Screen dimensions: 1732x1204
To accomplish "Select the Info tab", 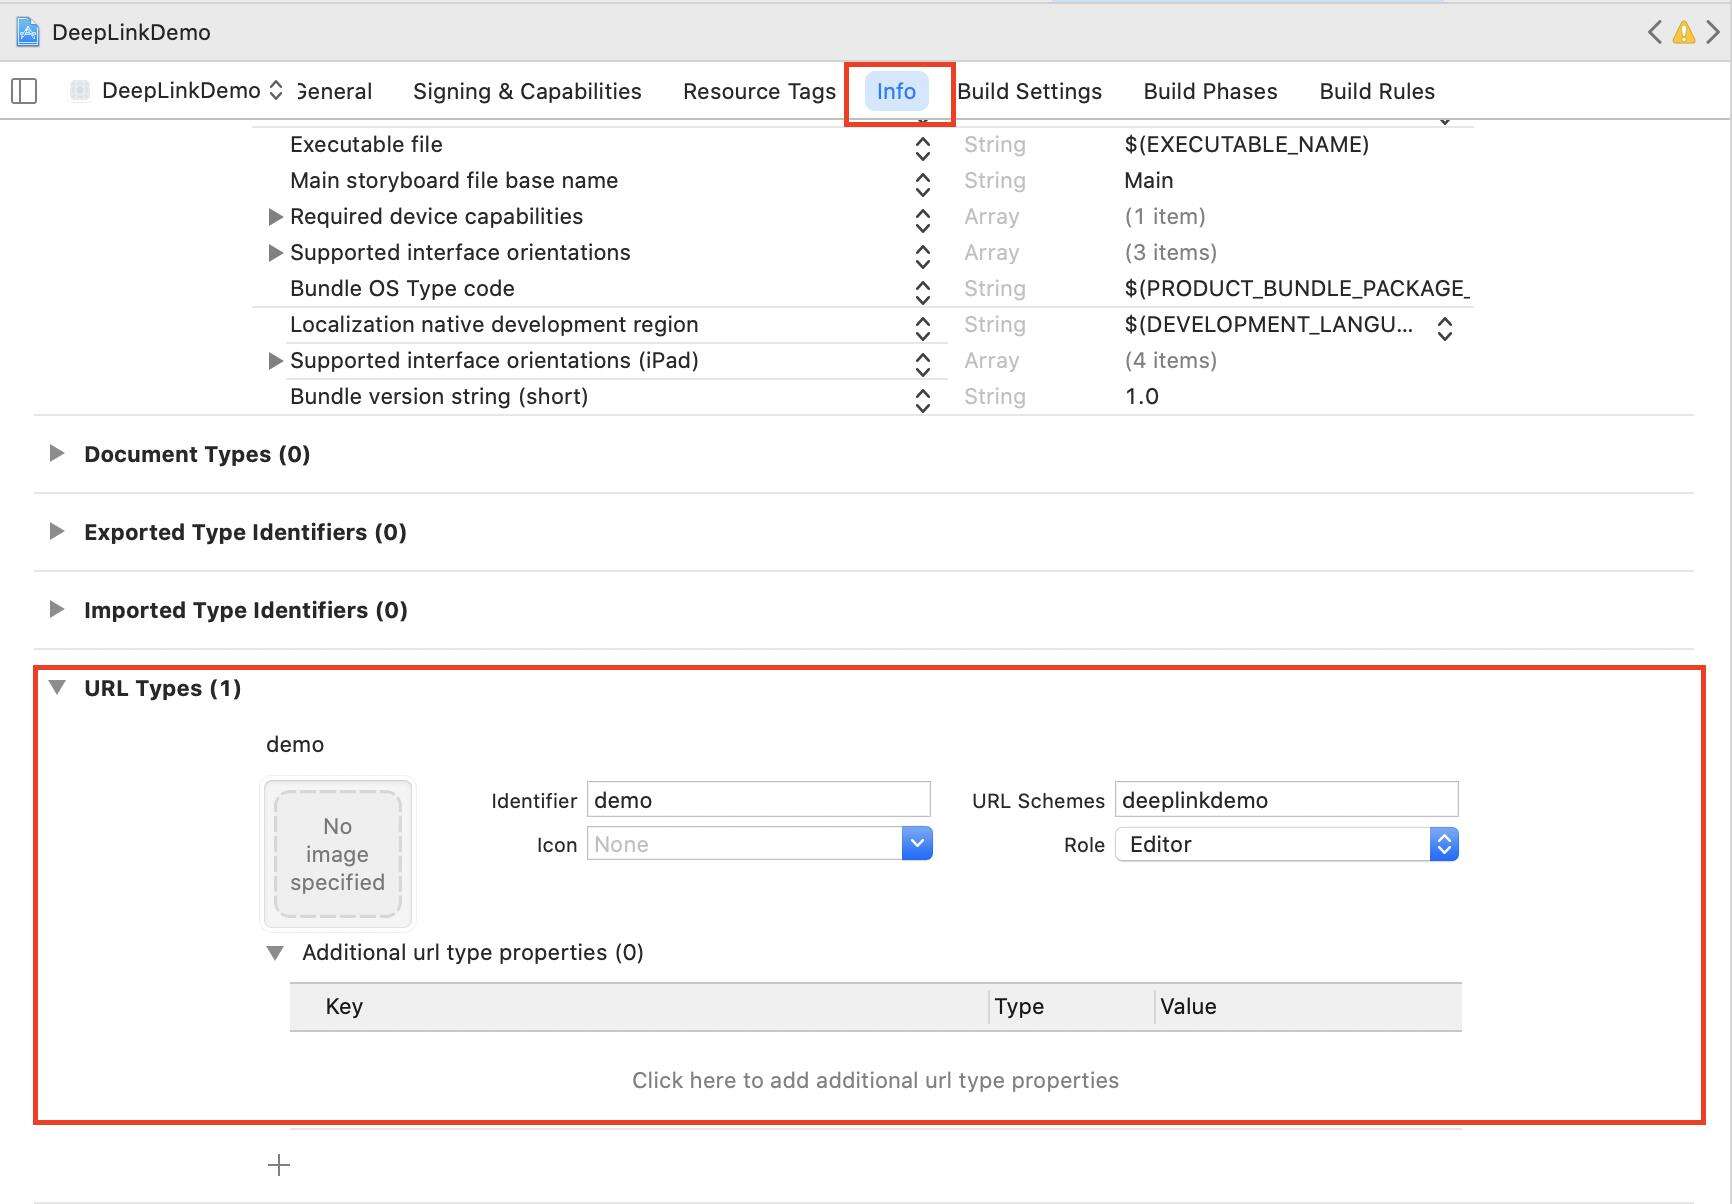I will 896,91.
